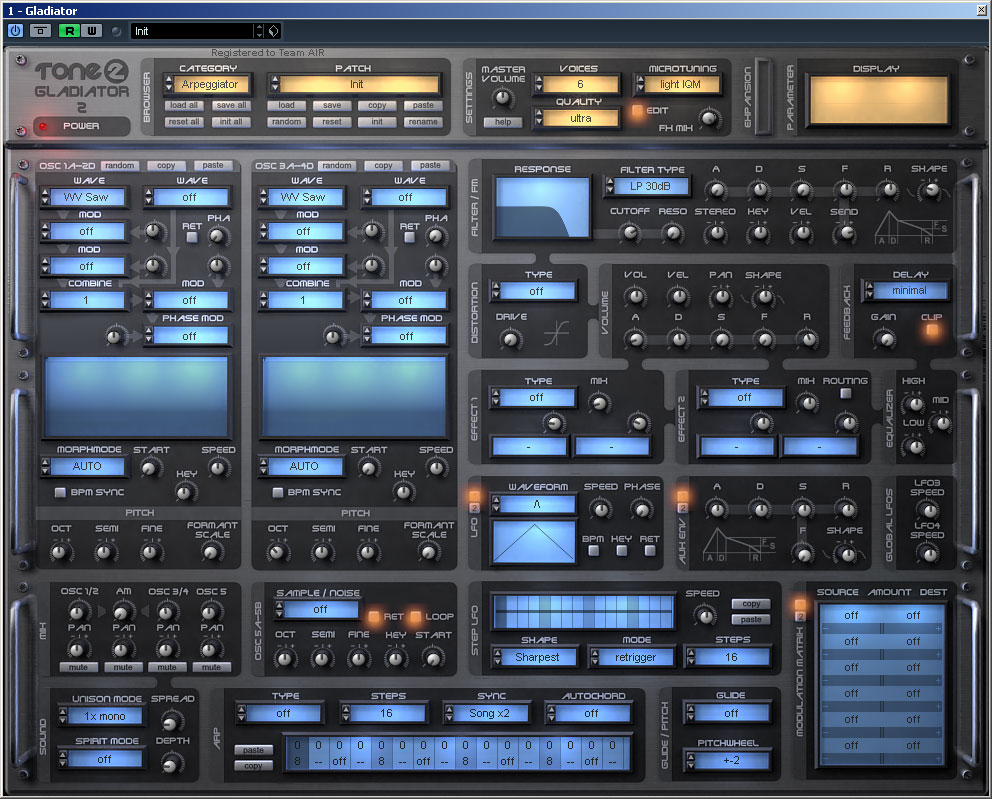Image resolution: width=992 pixels, height=799 pixels.
Task: Check the LFO KEY checkbox
Action: tap(623, 551)
